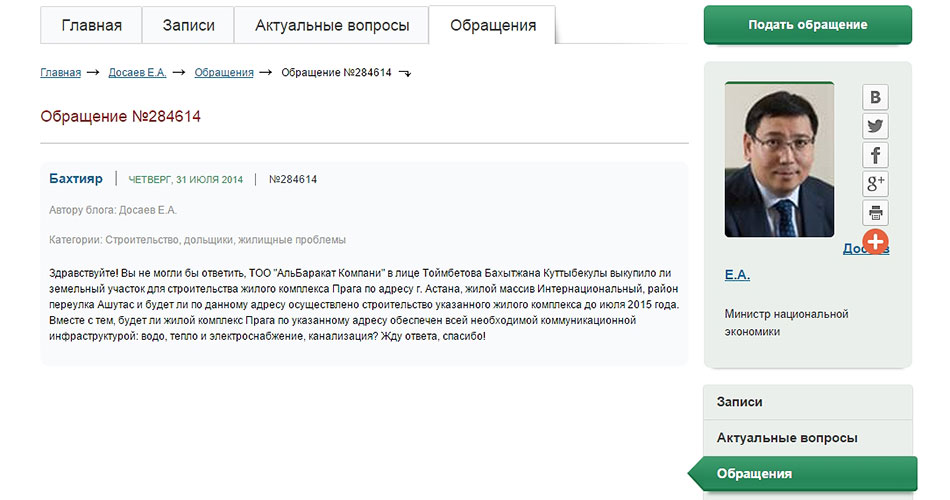Open the Записи tab at the top
950x500 pixels.
[x=188, y=25]
